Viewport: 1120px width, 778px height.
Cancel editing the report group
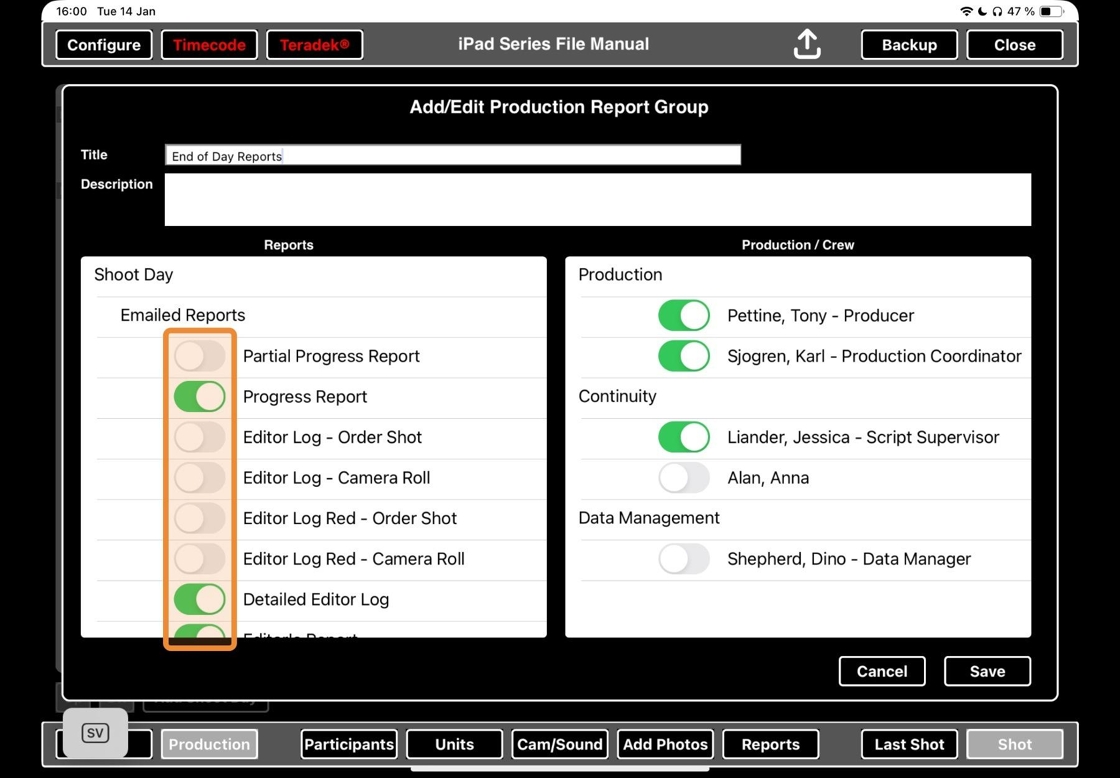click(882, 671)
